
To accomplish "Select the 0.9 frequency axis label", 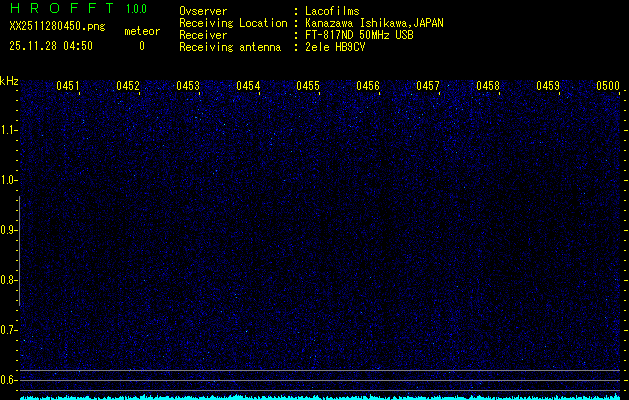I will 9,230.
